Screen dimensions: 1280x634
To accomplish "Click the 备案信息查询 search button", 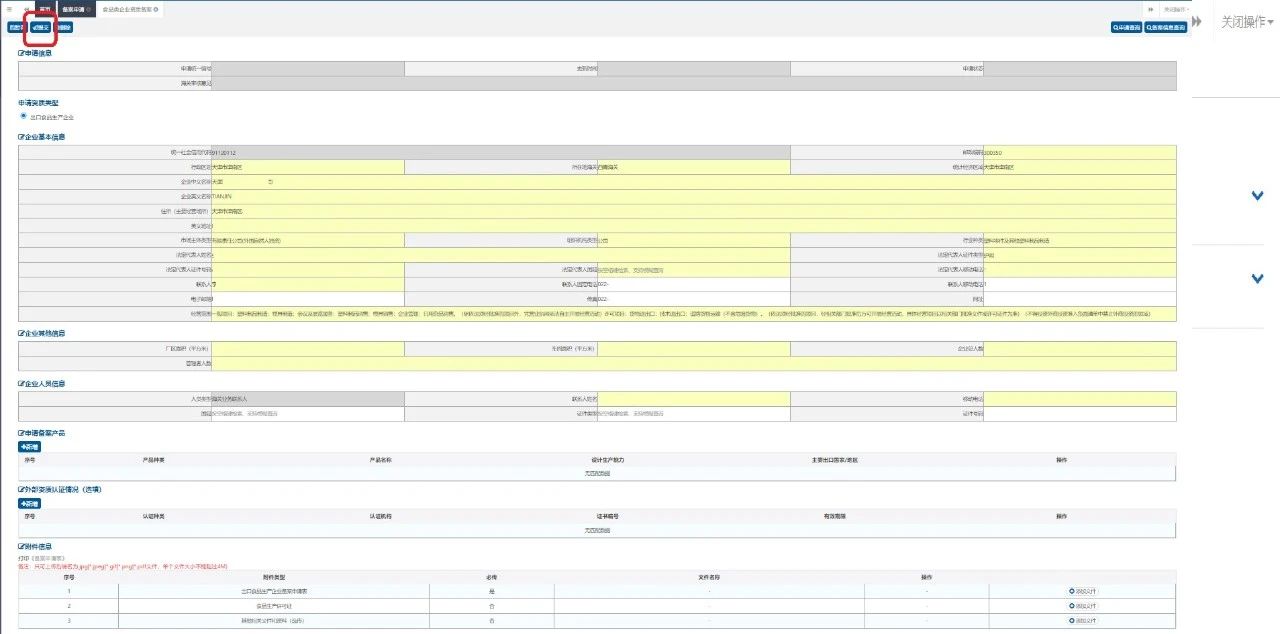I will 1166,28.
